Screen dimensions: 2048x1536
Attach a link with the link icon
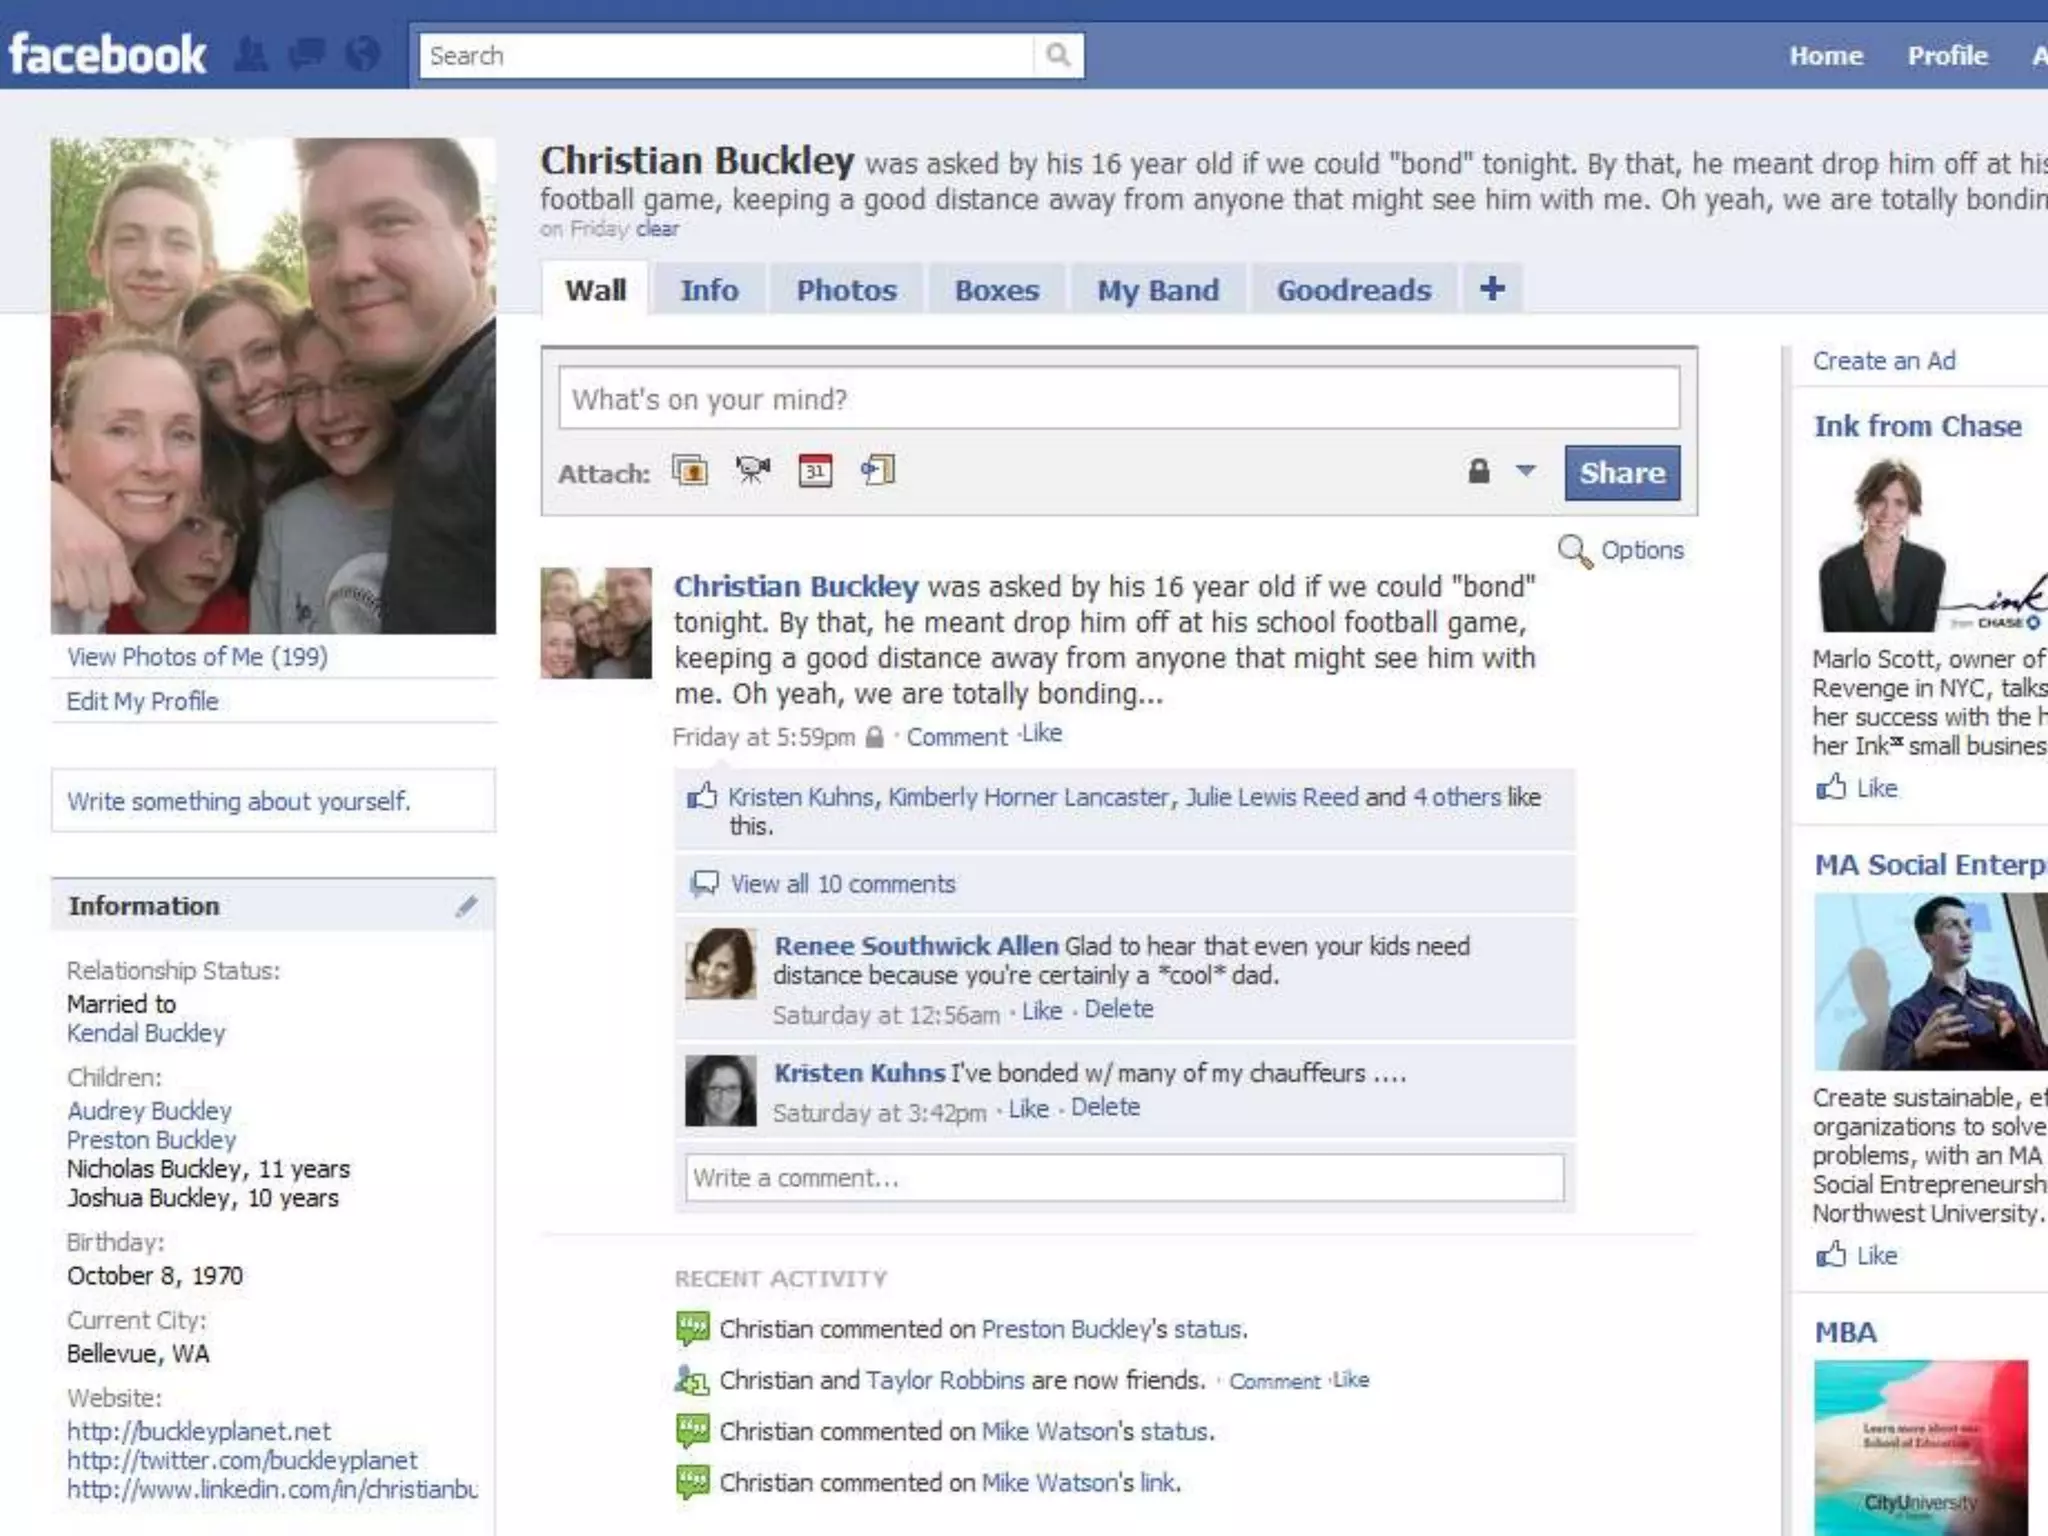click(x=878, y=469)
